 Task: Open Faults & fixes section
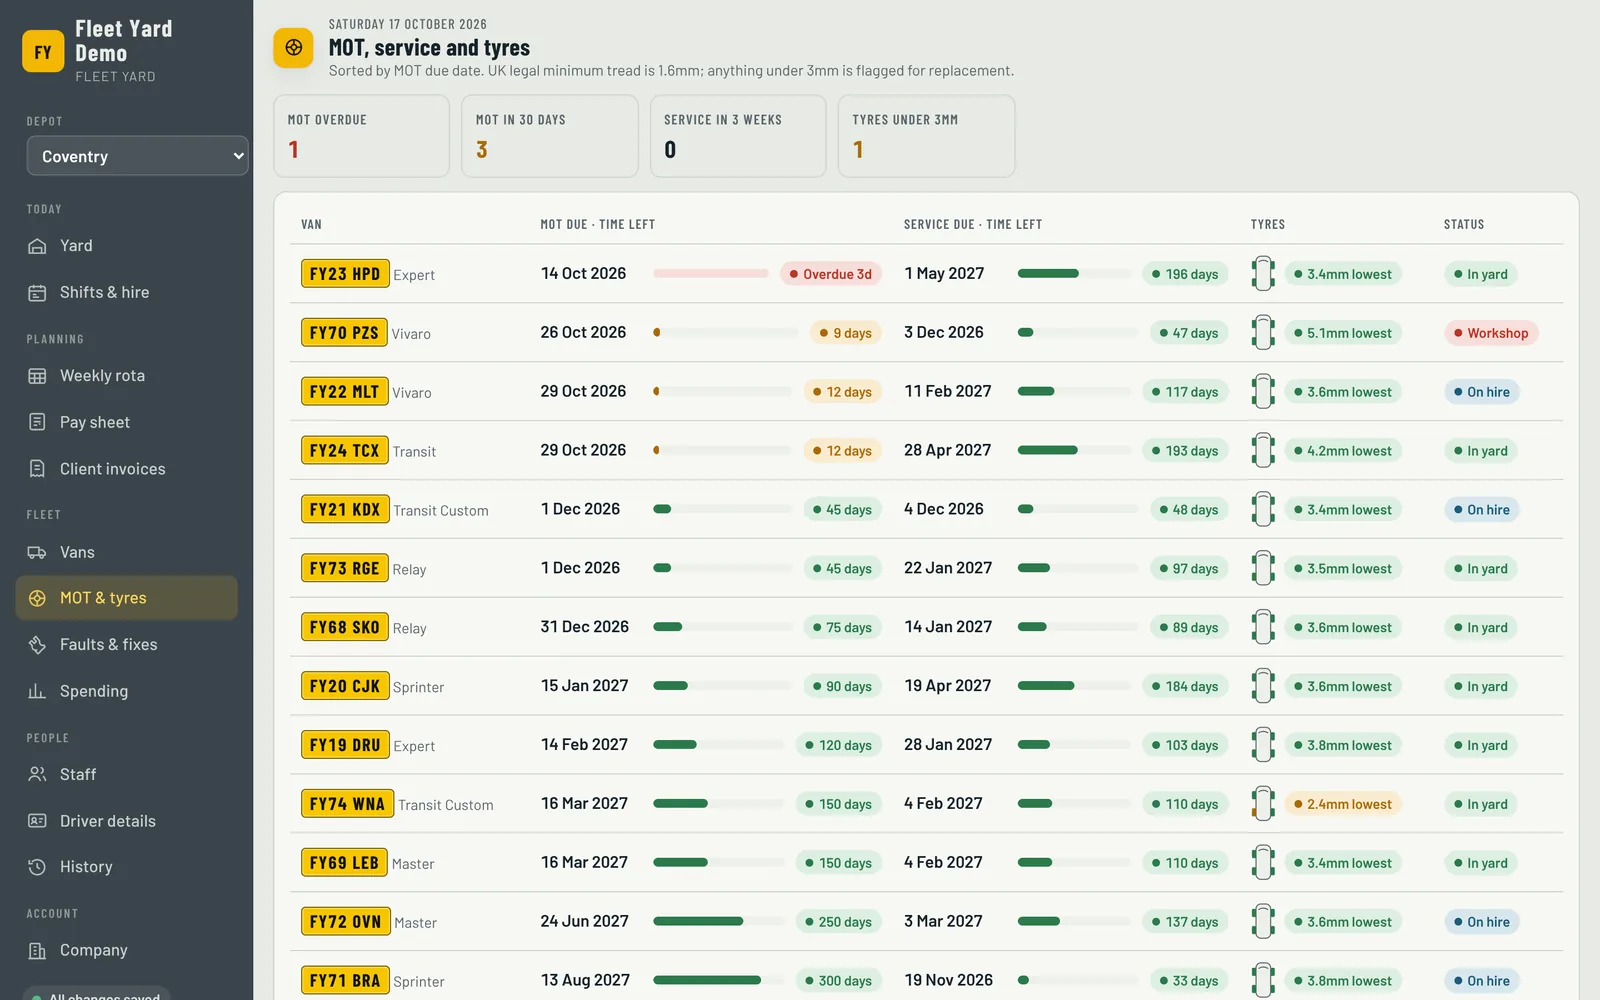126,645
